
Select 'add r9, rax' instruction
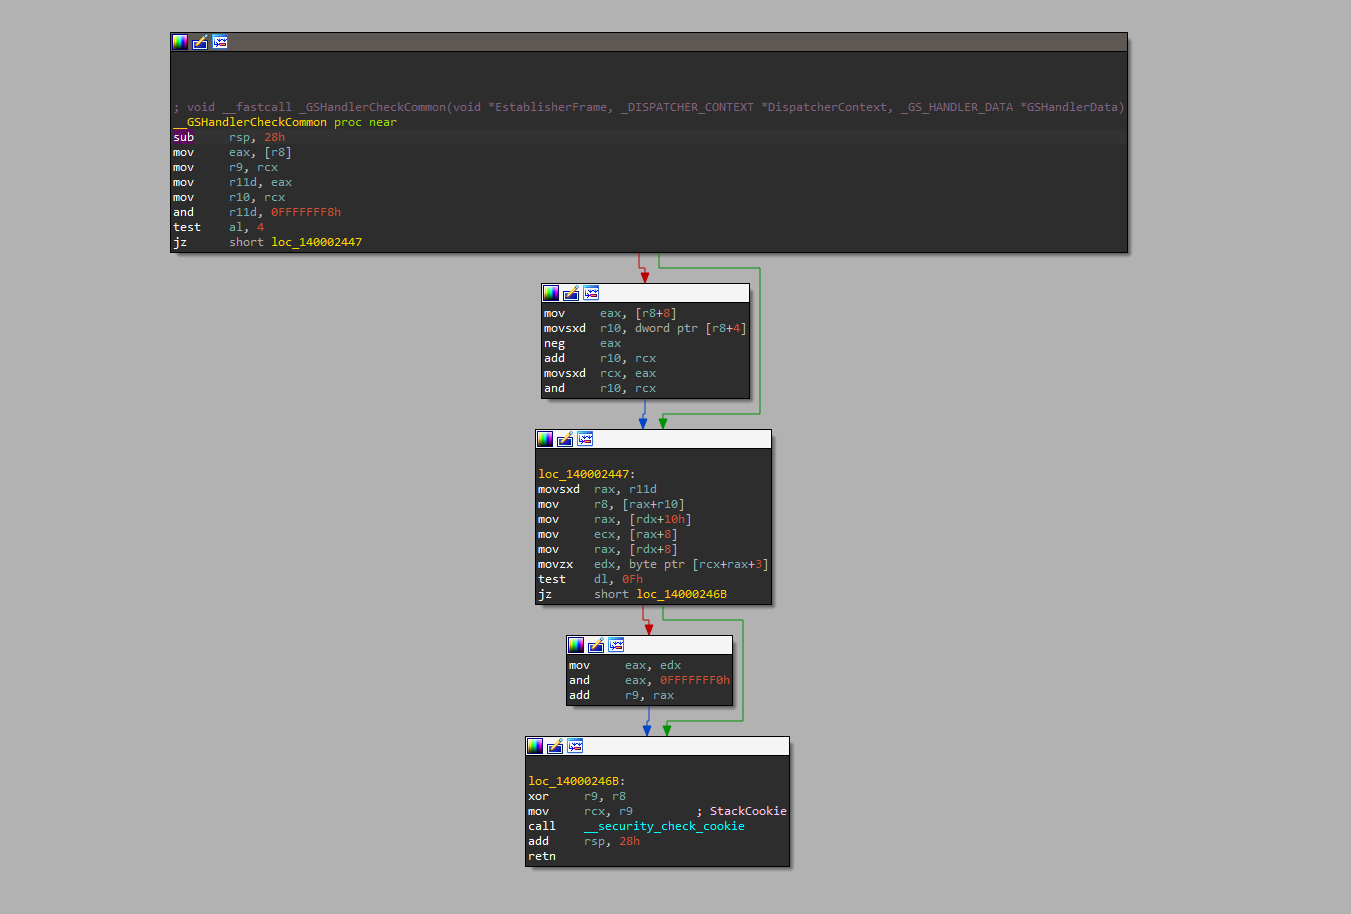point(621,695)
